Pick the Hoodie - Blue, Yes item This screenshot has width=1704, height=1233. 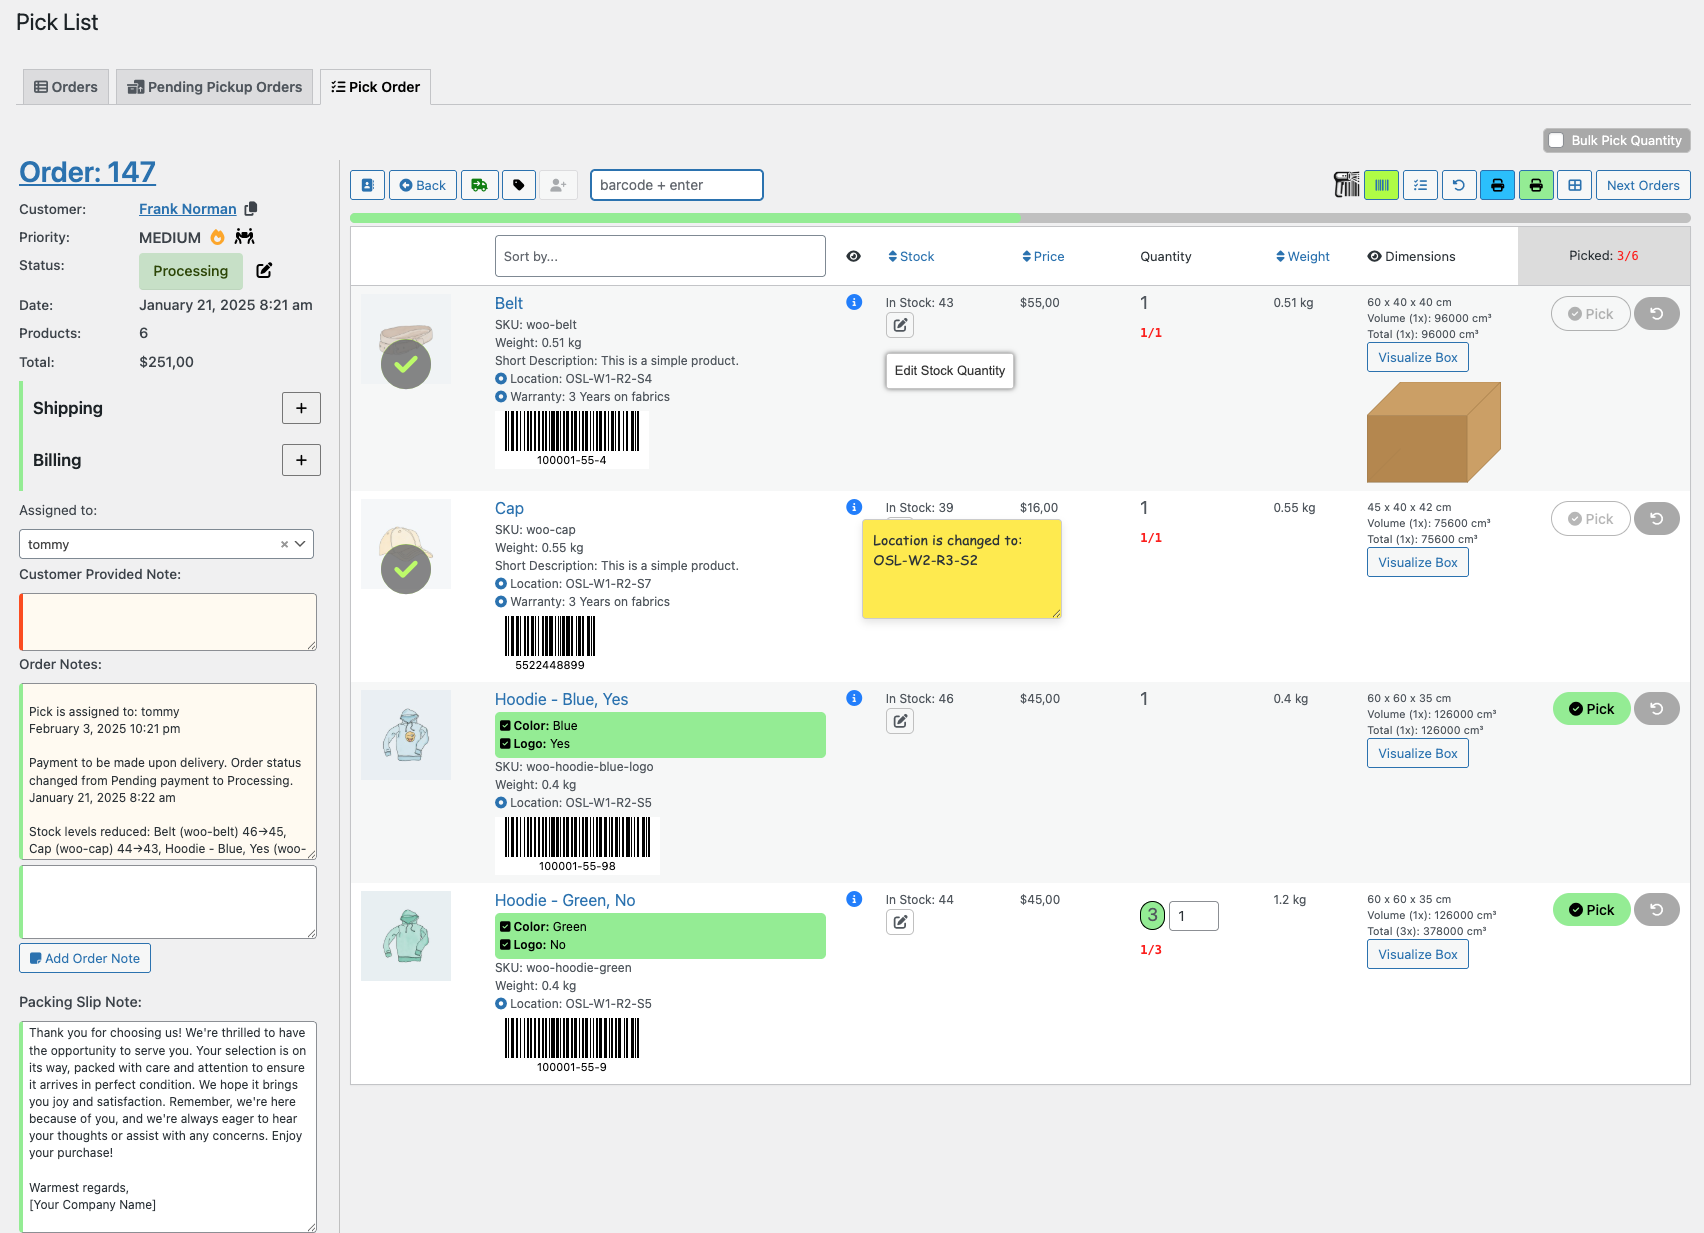1591,709
